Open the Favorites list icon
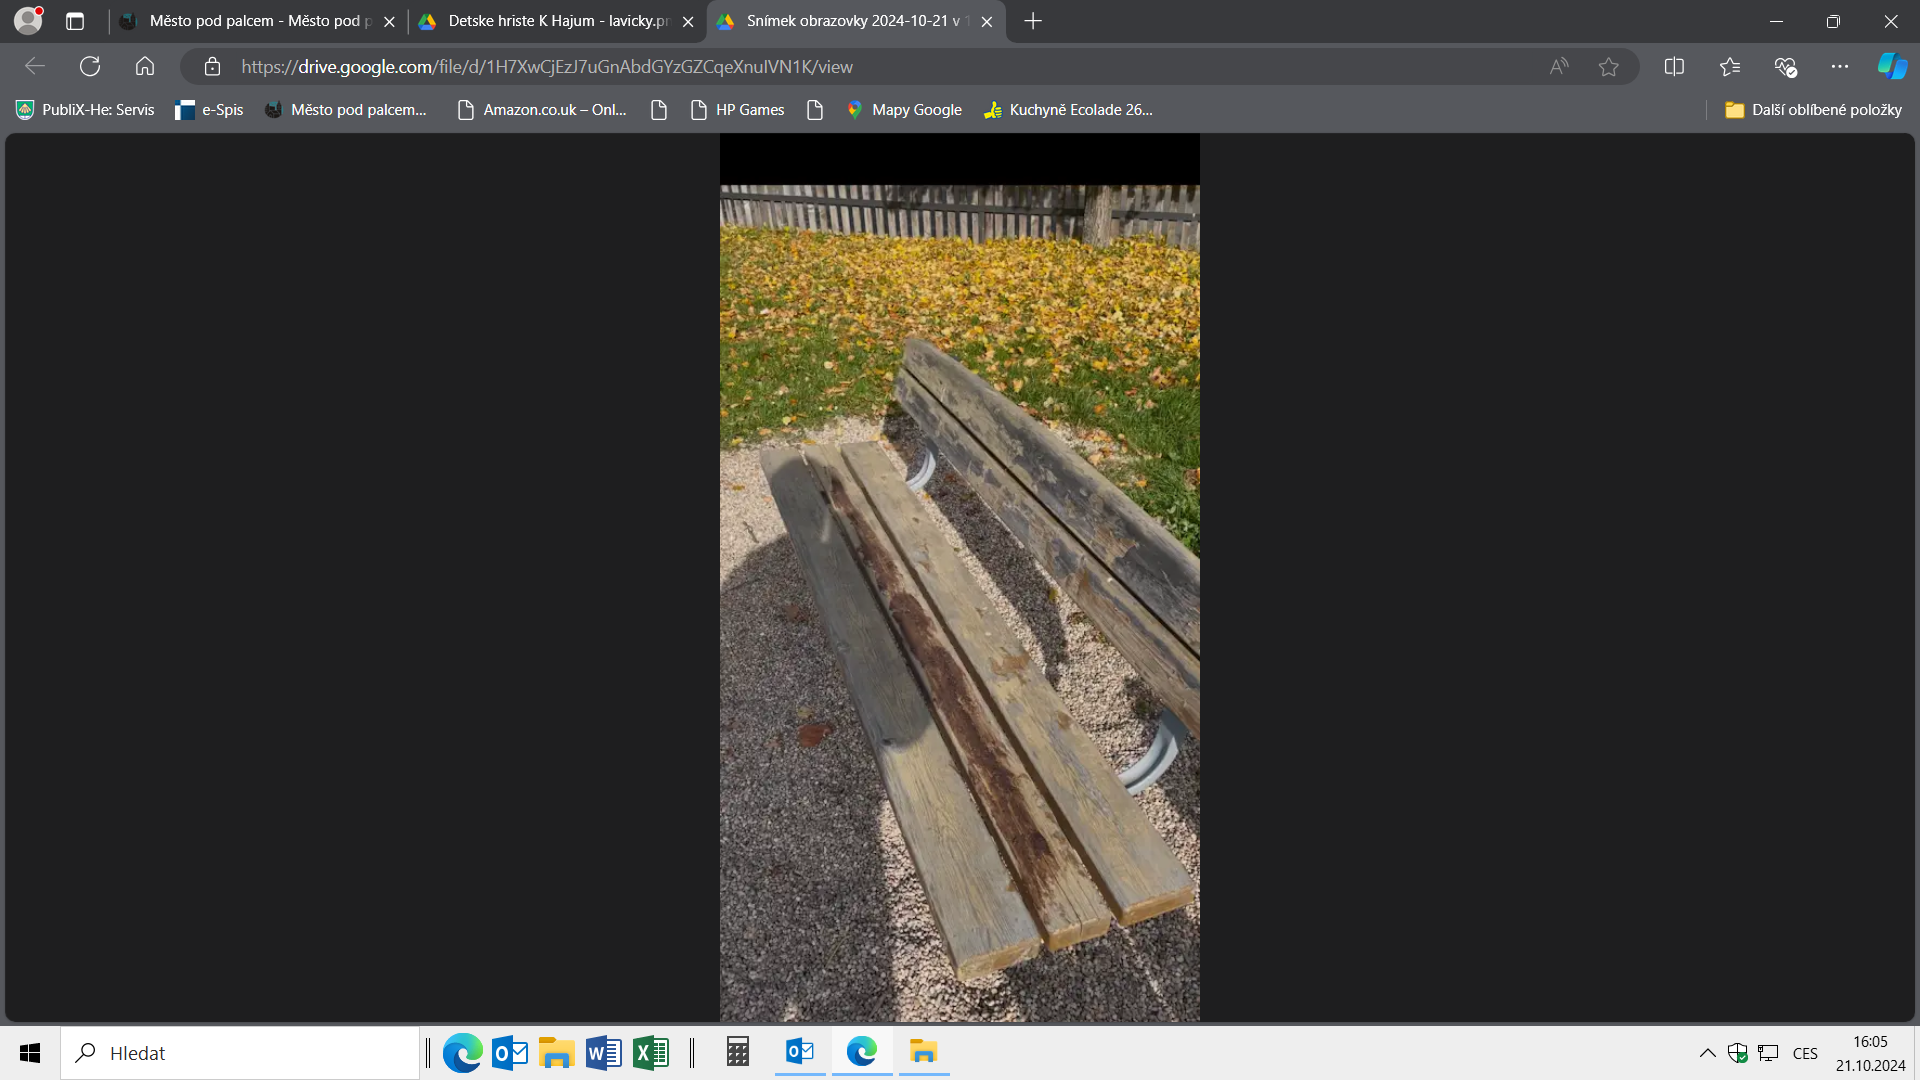The height and width of the screenshot is (1080, 1920). [x=1730, y=67]
